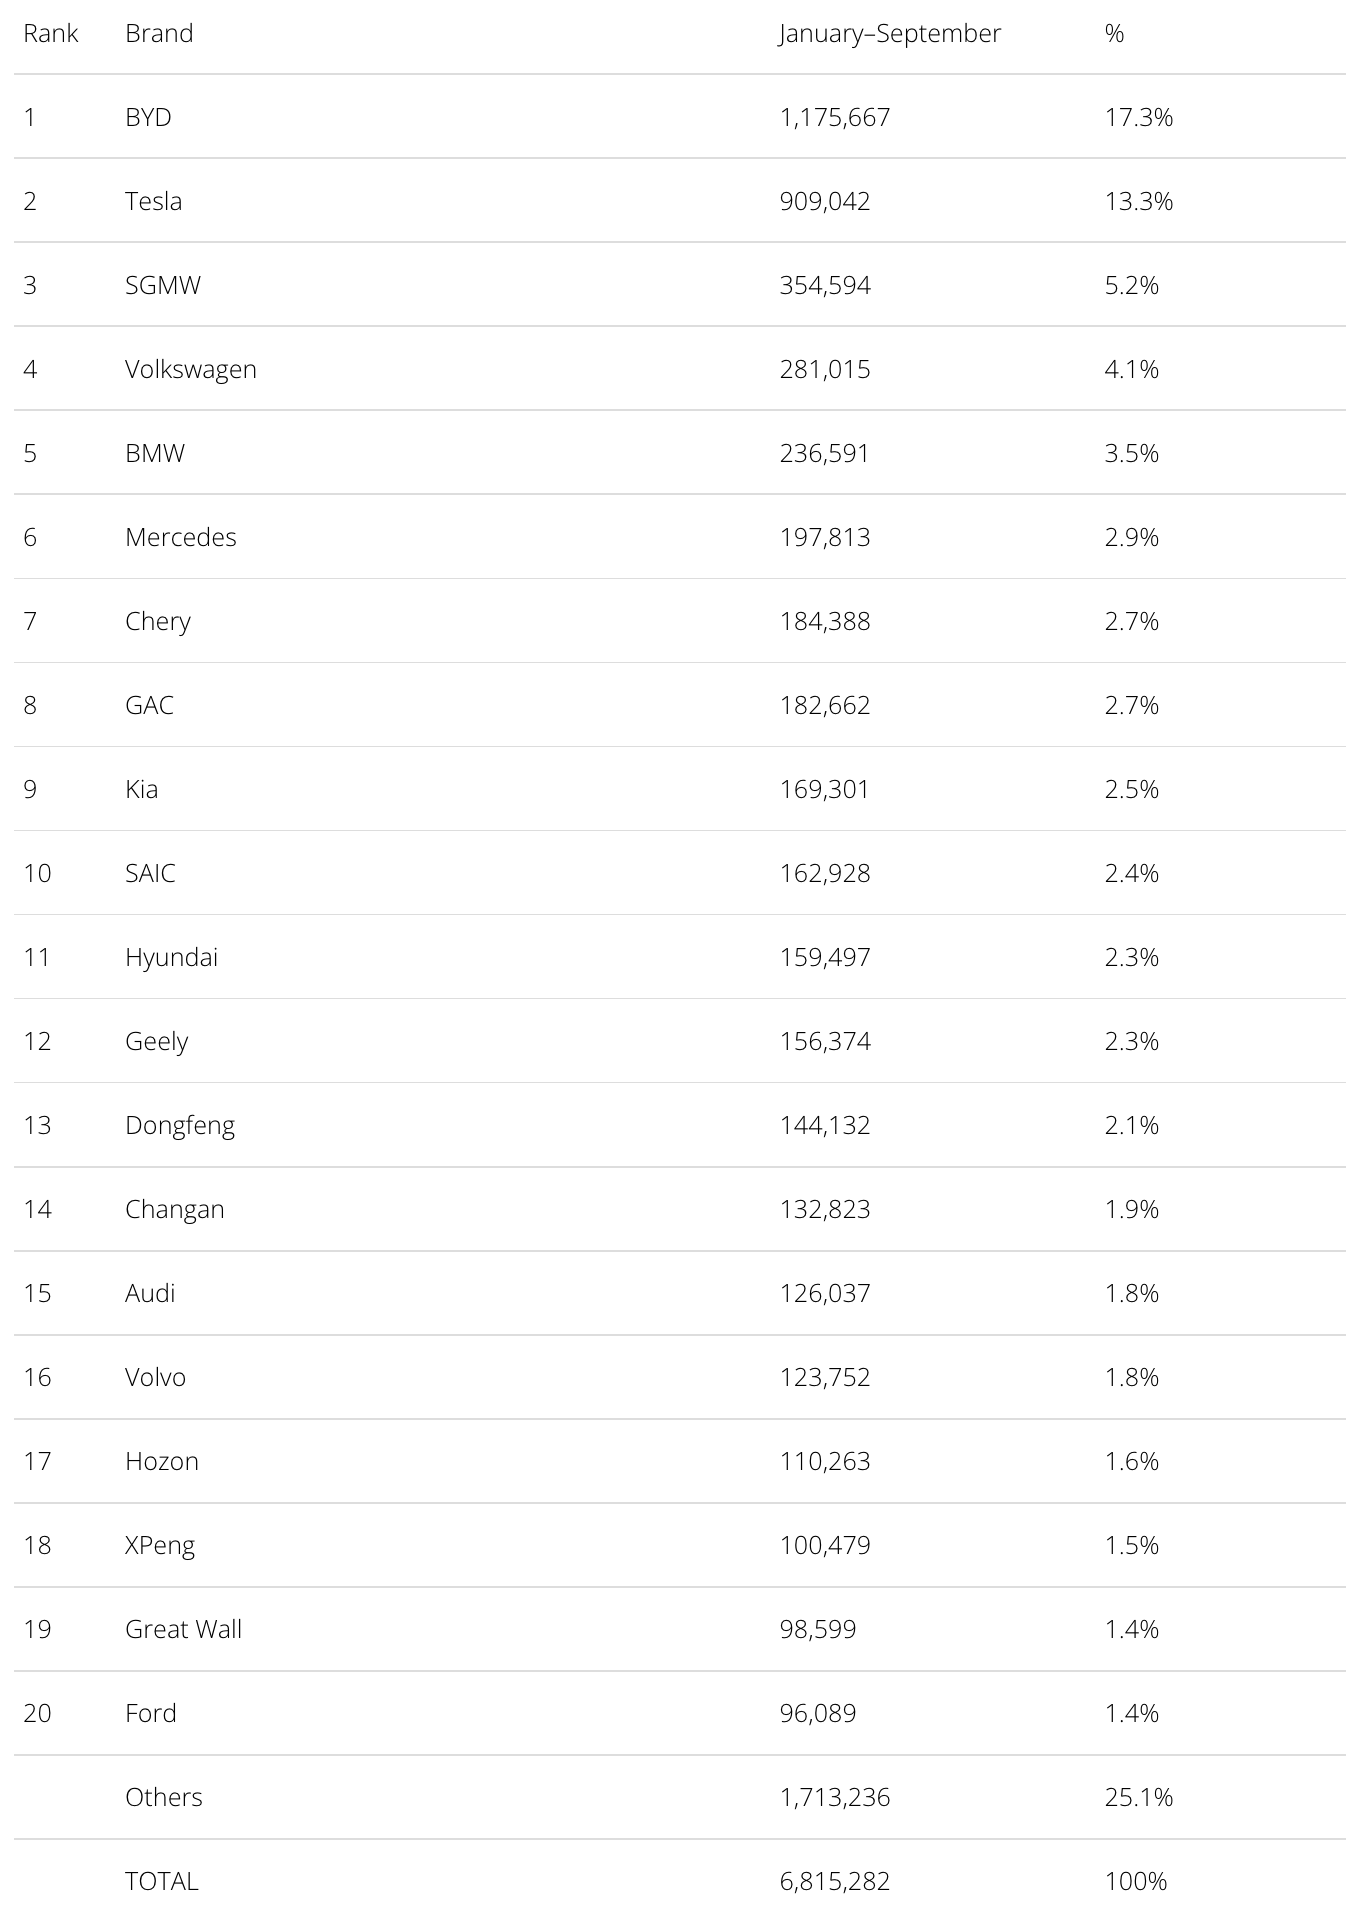Select the Geely brand name

(x=157, y=1041)
